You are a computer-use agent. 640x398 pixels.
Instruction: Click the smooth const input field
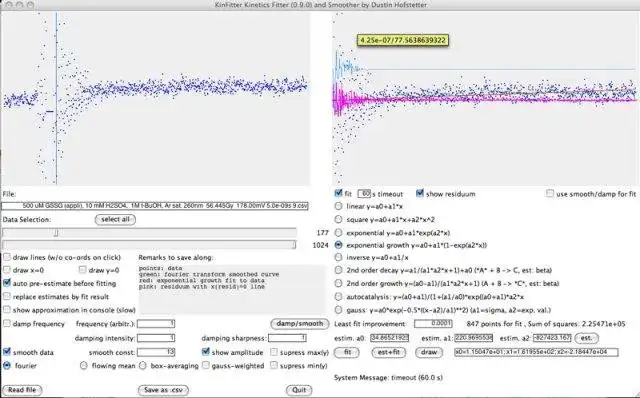click(156, 352)
